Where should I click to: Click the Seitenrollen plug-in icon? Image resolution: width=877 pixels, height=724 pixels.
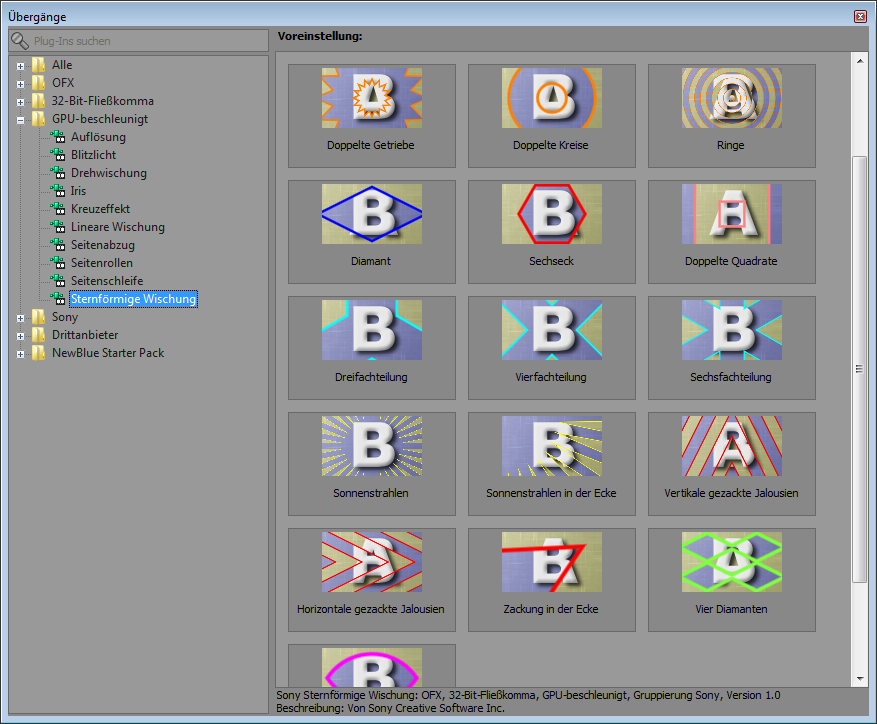pyautogui.click(x=58, y=263)
